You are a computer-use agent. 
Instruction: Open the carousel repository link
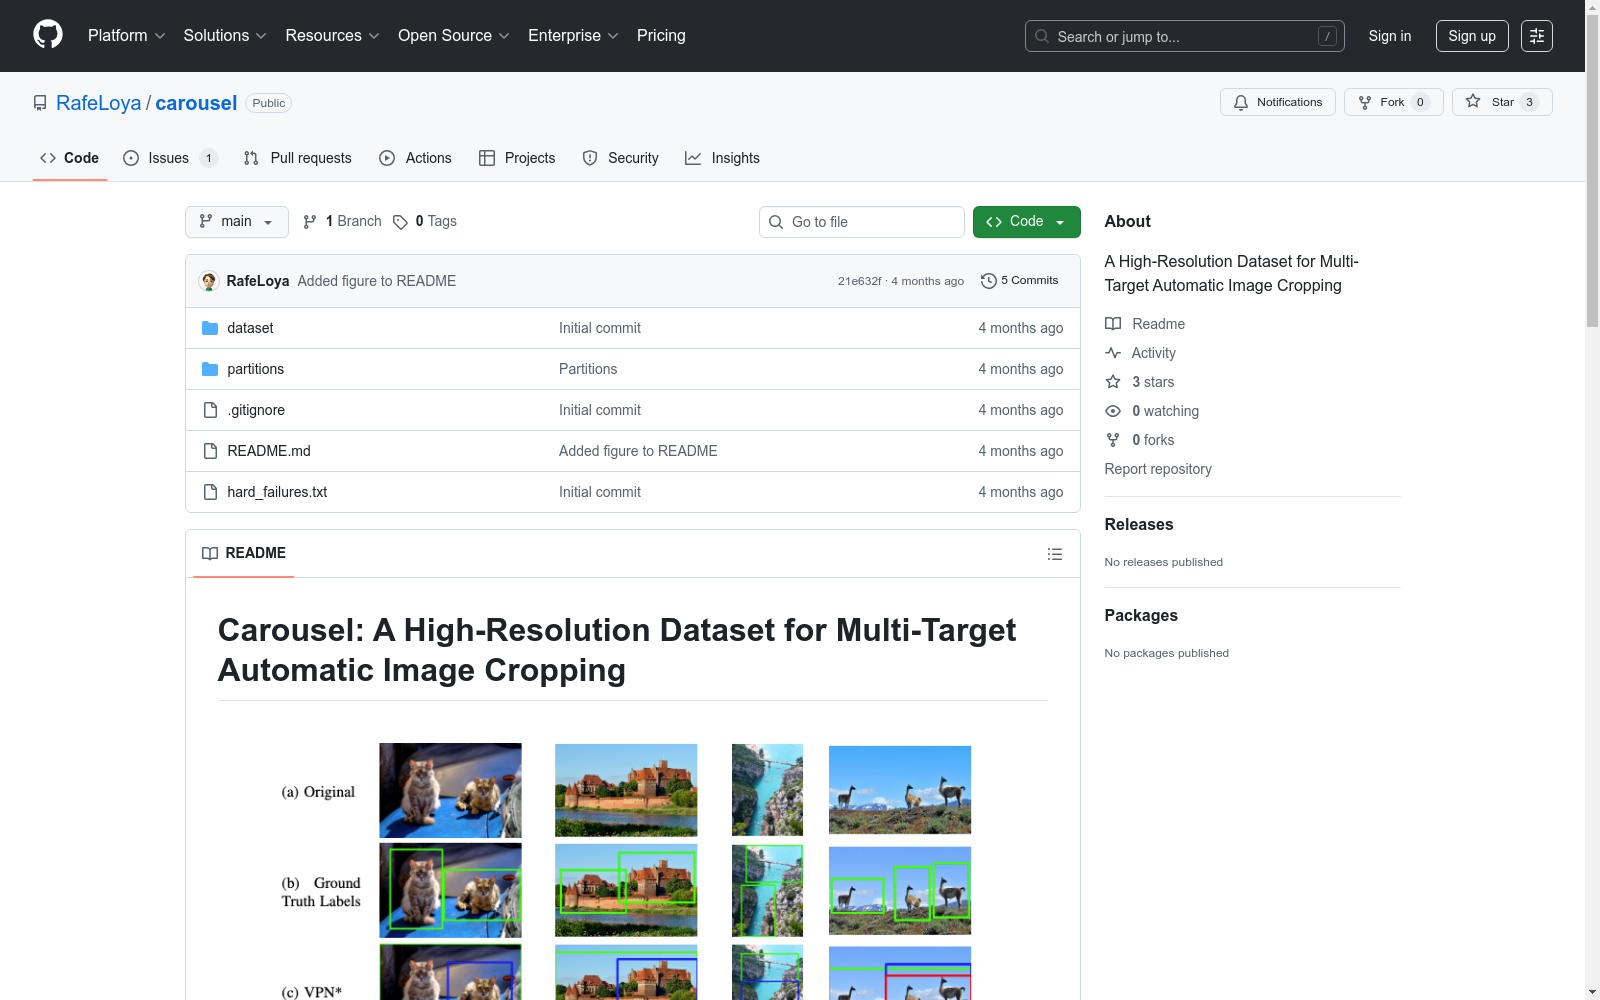tap(196, 103)
